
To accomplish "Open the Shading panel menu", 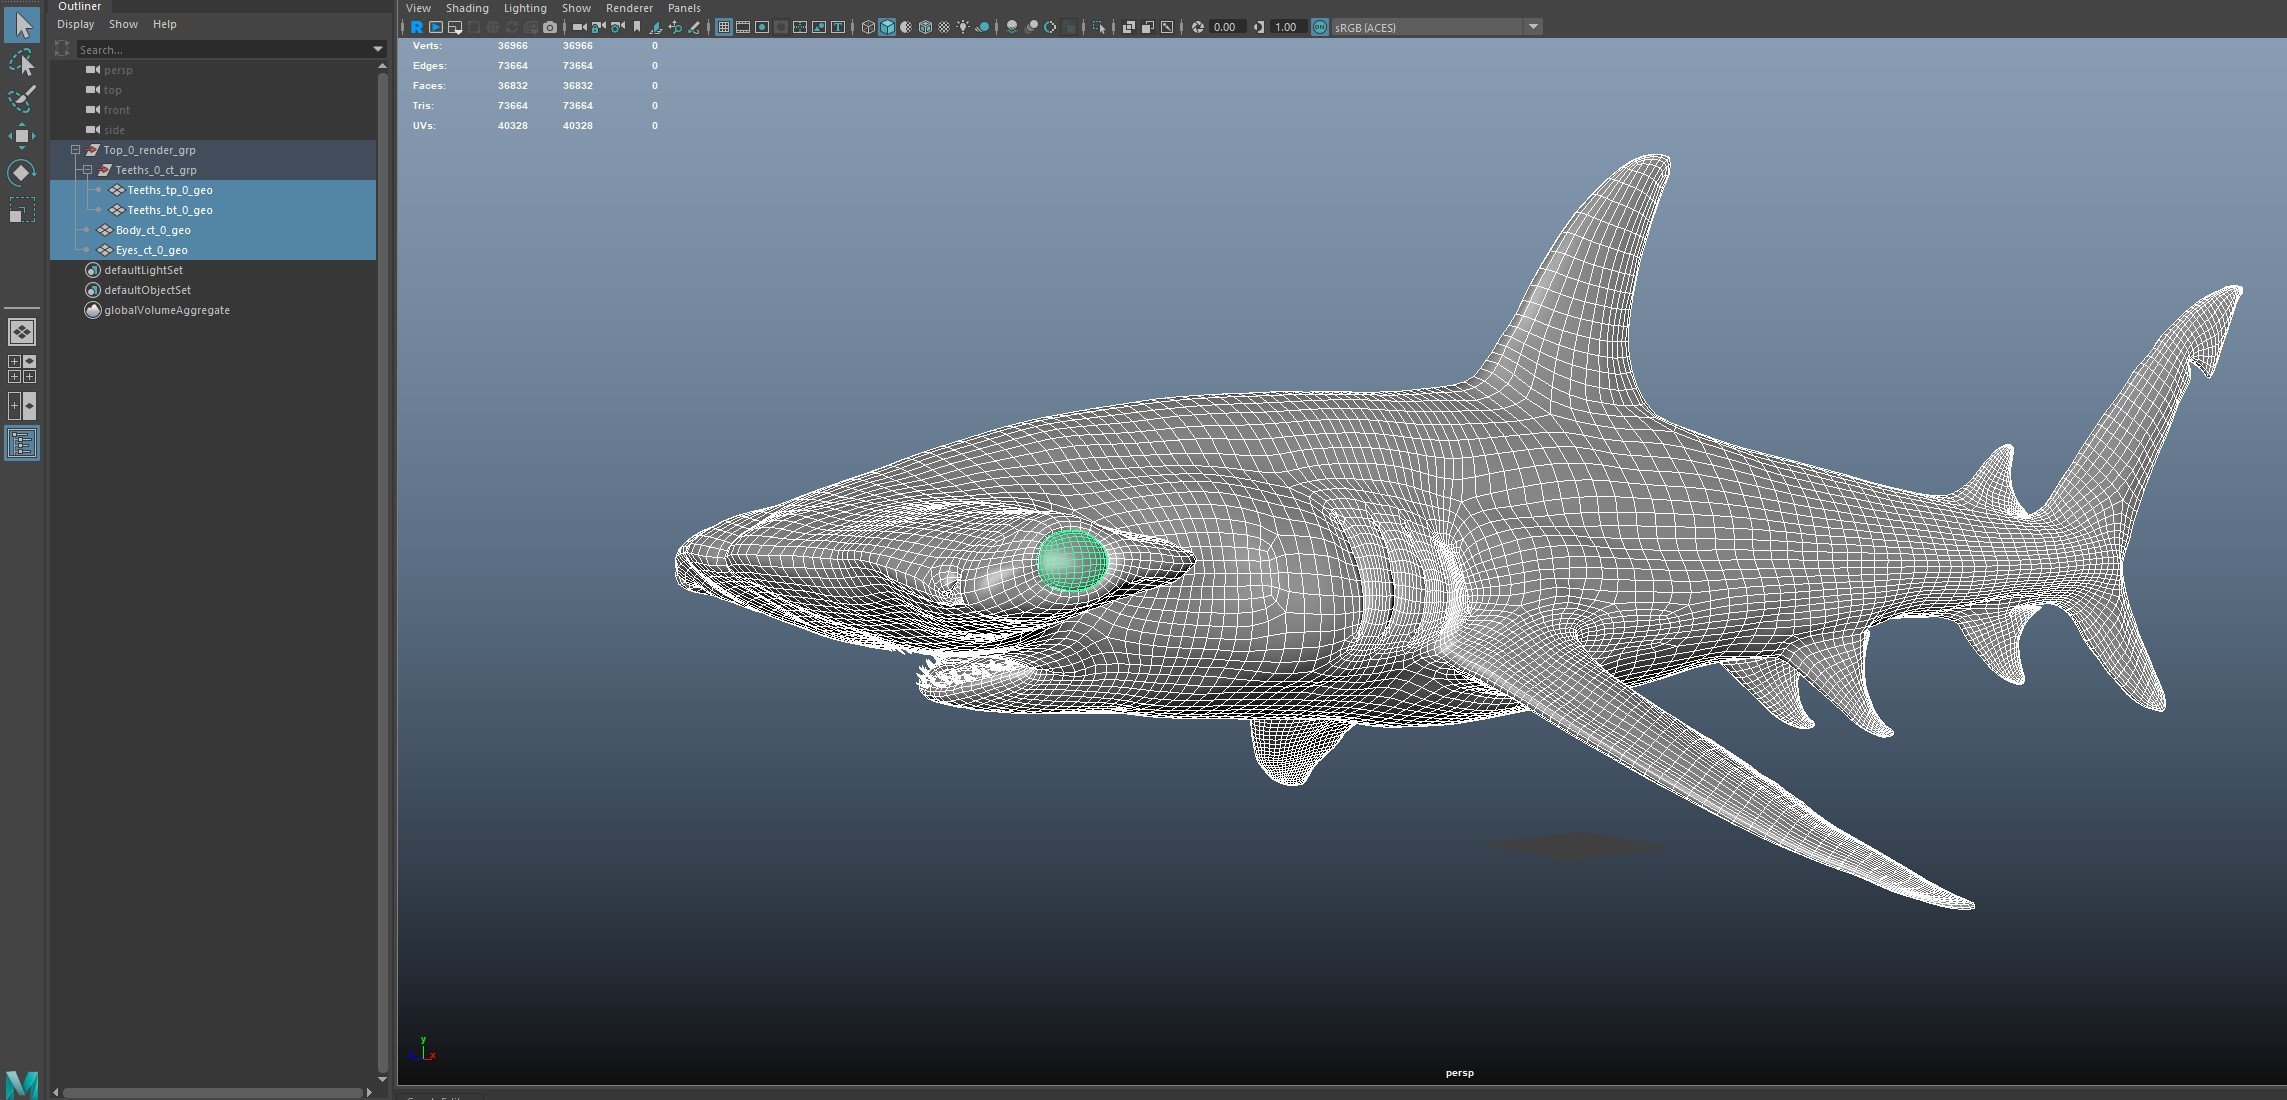I will 467,8.
